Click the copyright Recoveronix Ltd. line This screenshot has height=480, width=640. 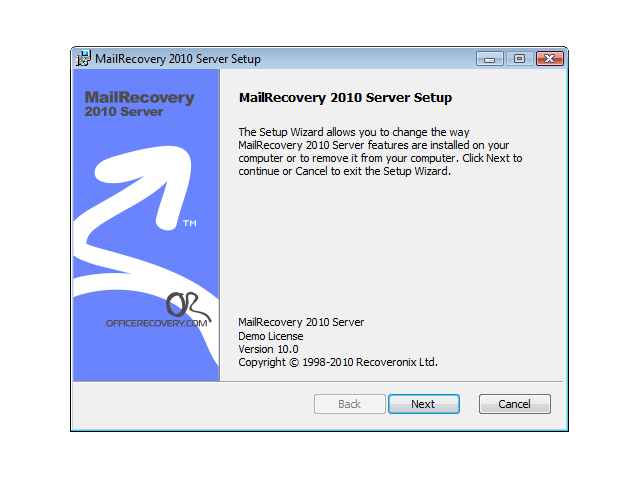coord(338,362)
